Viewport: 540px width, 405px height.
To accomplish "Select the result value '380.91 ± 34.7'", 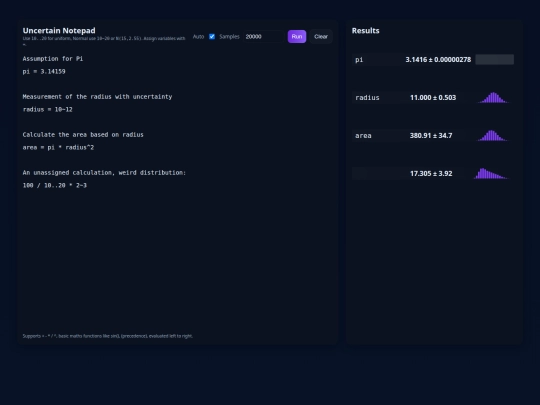I will [431, 135].
